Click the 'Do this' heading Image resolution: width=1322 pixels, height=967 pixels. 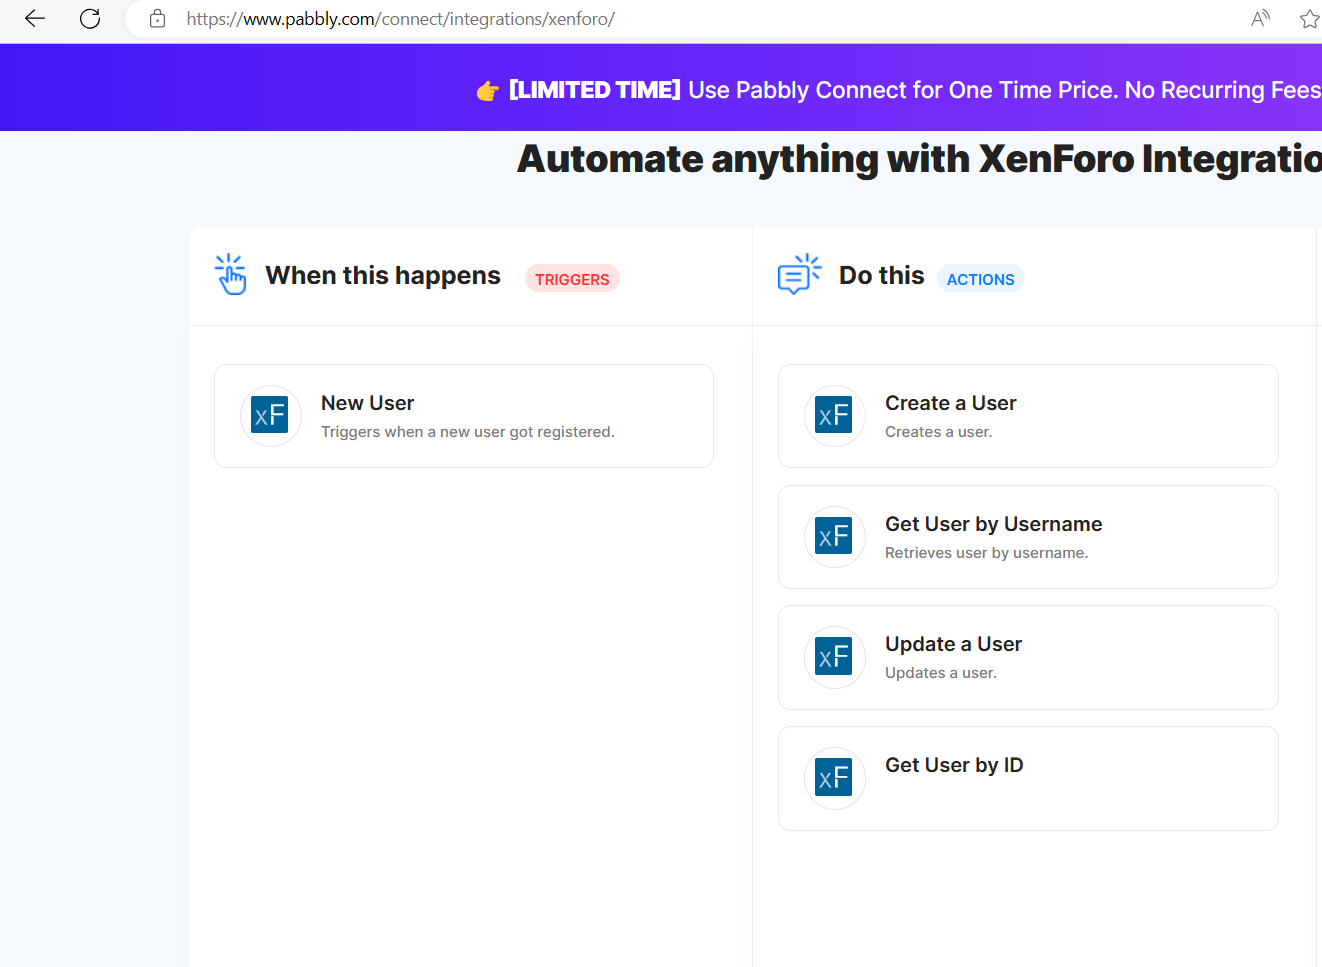pos(881,275)
